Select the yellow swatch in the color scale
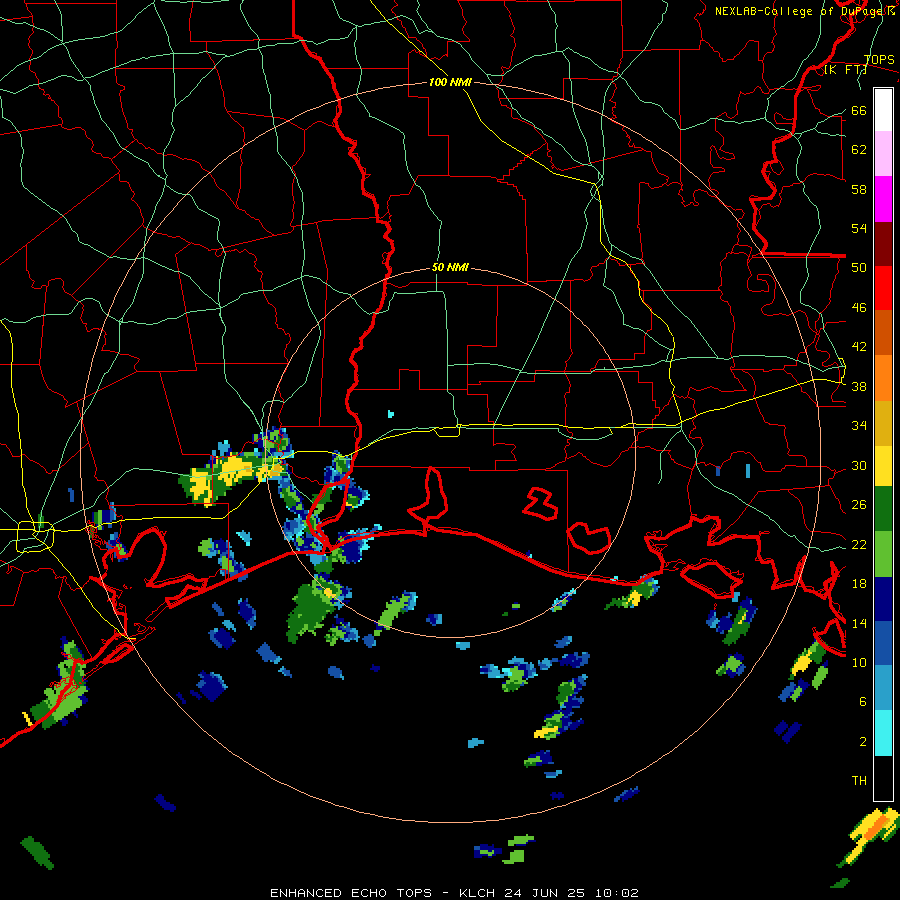 click(883, 466)
